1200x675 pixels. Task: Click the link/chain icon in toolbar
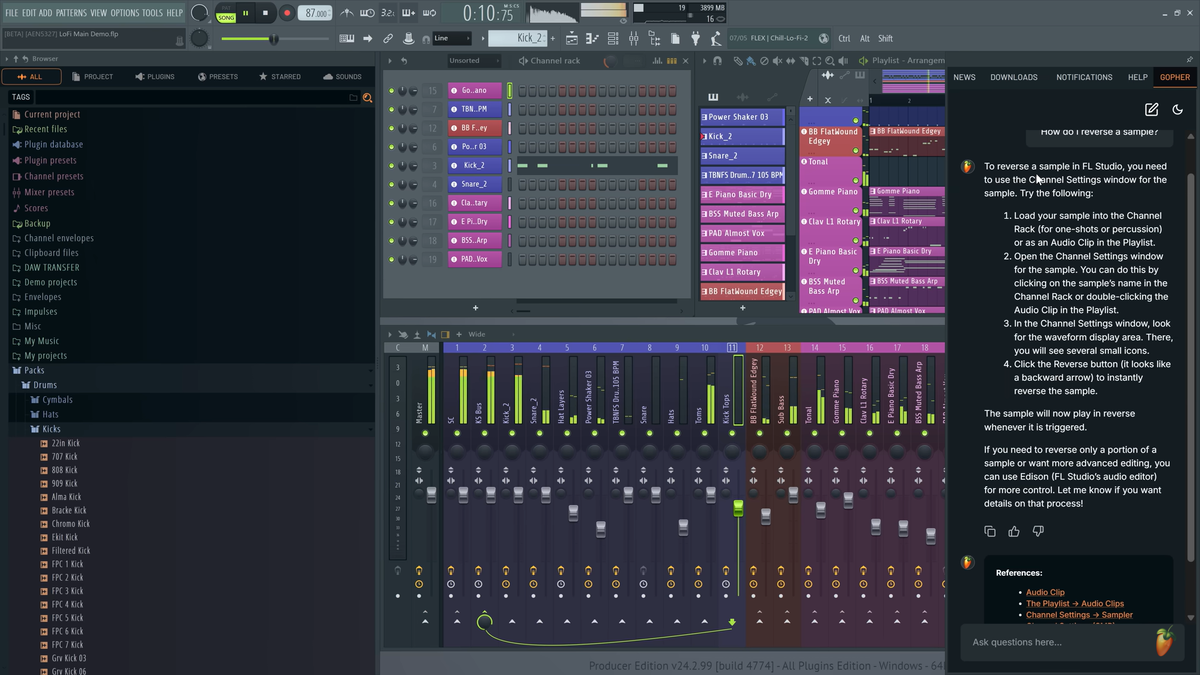coord(388,38)
